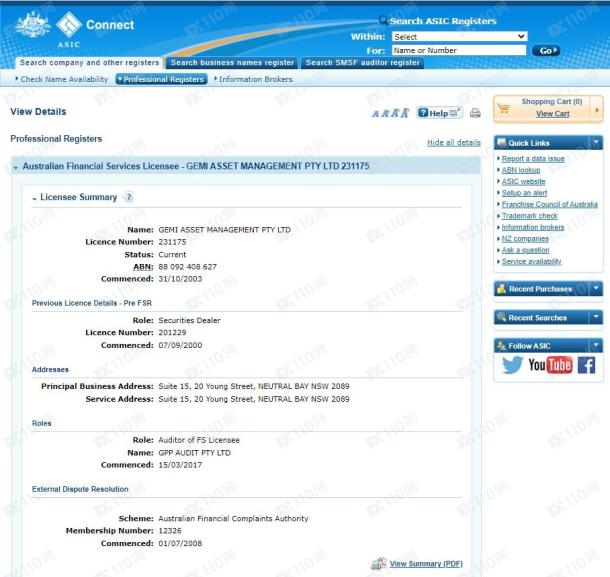Expand the Shopping Cart side arrow

point(597,110)
